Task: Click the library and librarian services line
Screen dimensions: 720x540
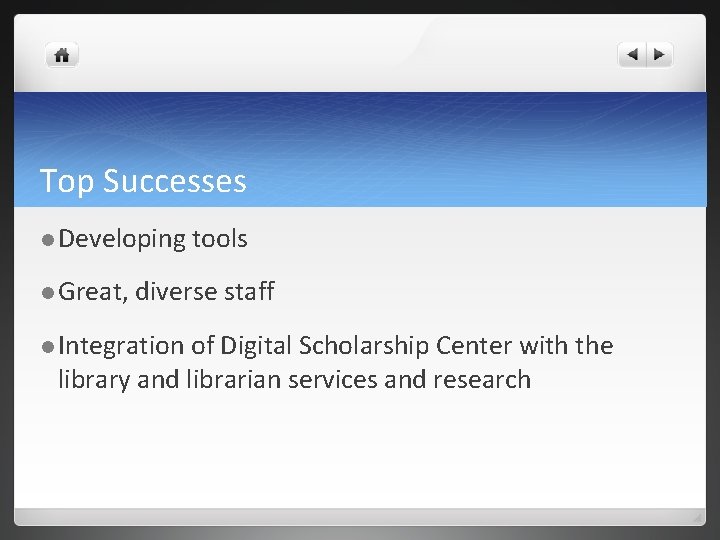Action: [x=294, y=379]
